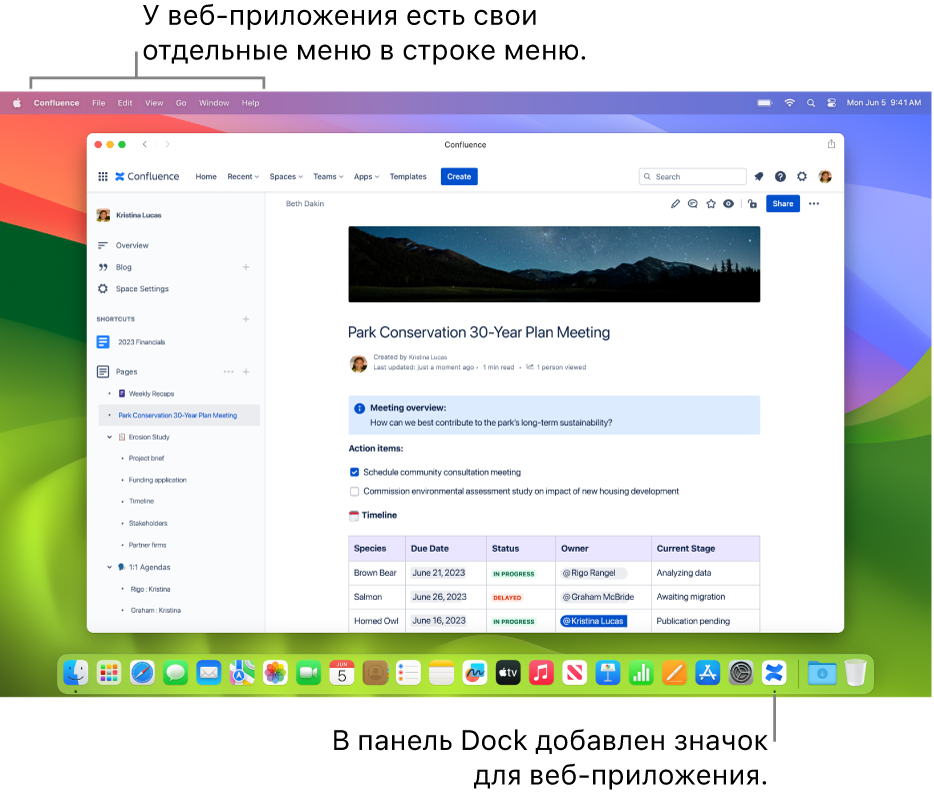934x801 pixels.
Task: Check Commission environmental assessment study item
Action: pos(354,491)
